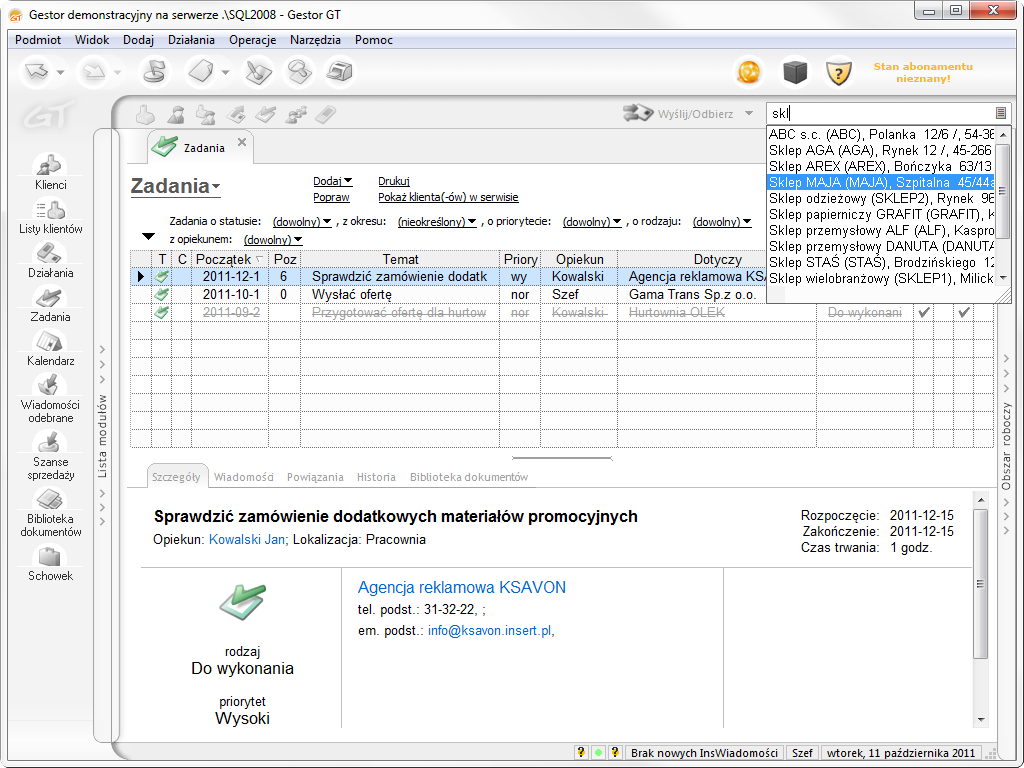
Task: Open the Kalendarz module icon
Action: click(x=50, y=346)
